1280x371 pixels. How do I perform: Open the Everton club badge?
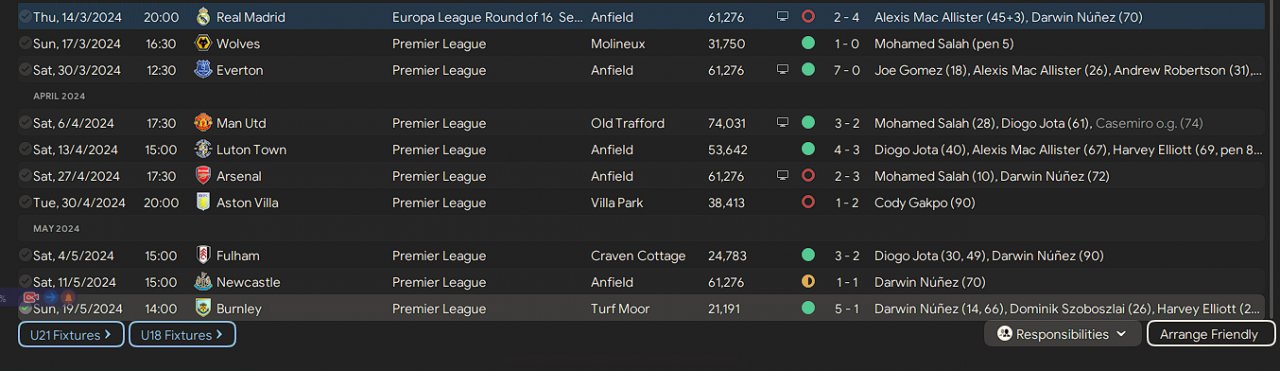pyautogui.click(x=203, y=70)
